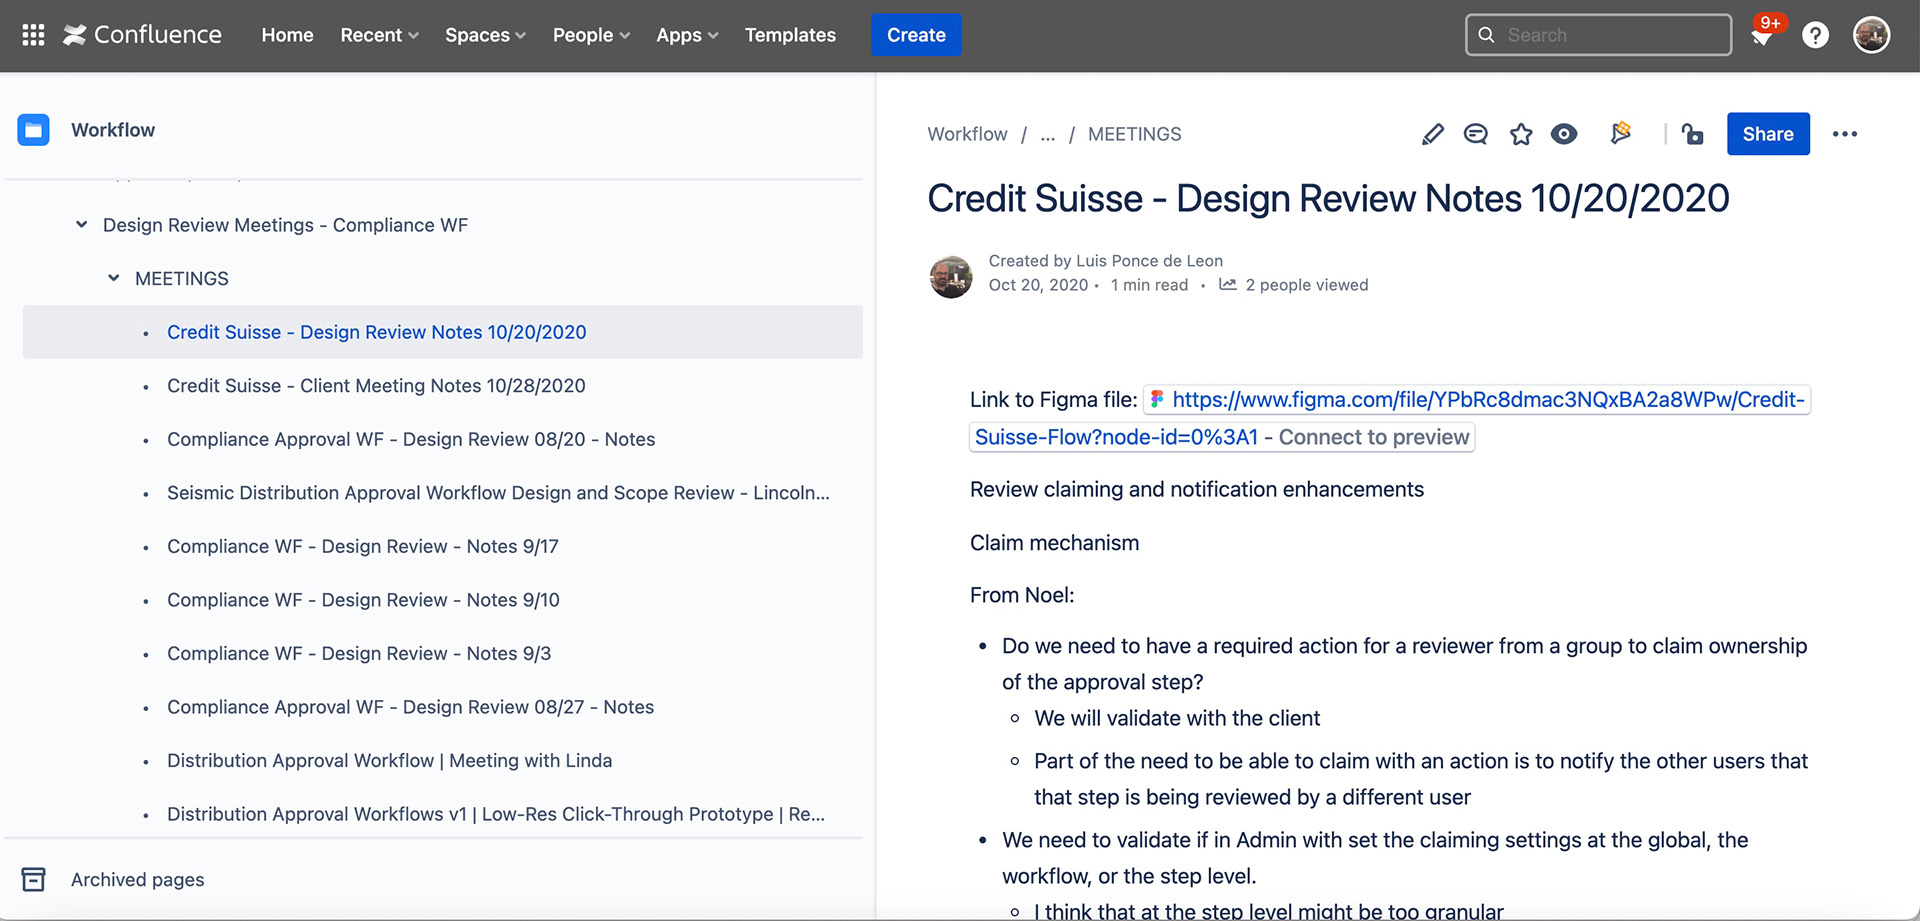Click the Share button
The image size is (1920, 921).
coord(1768,134)
